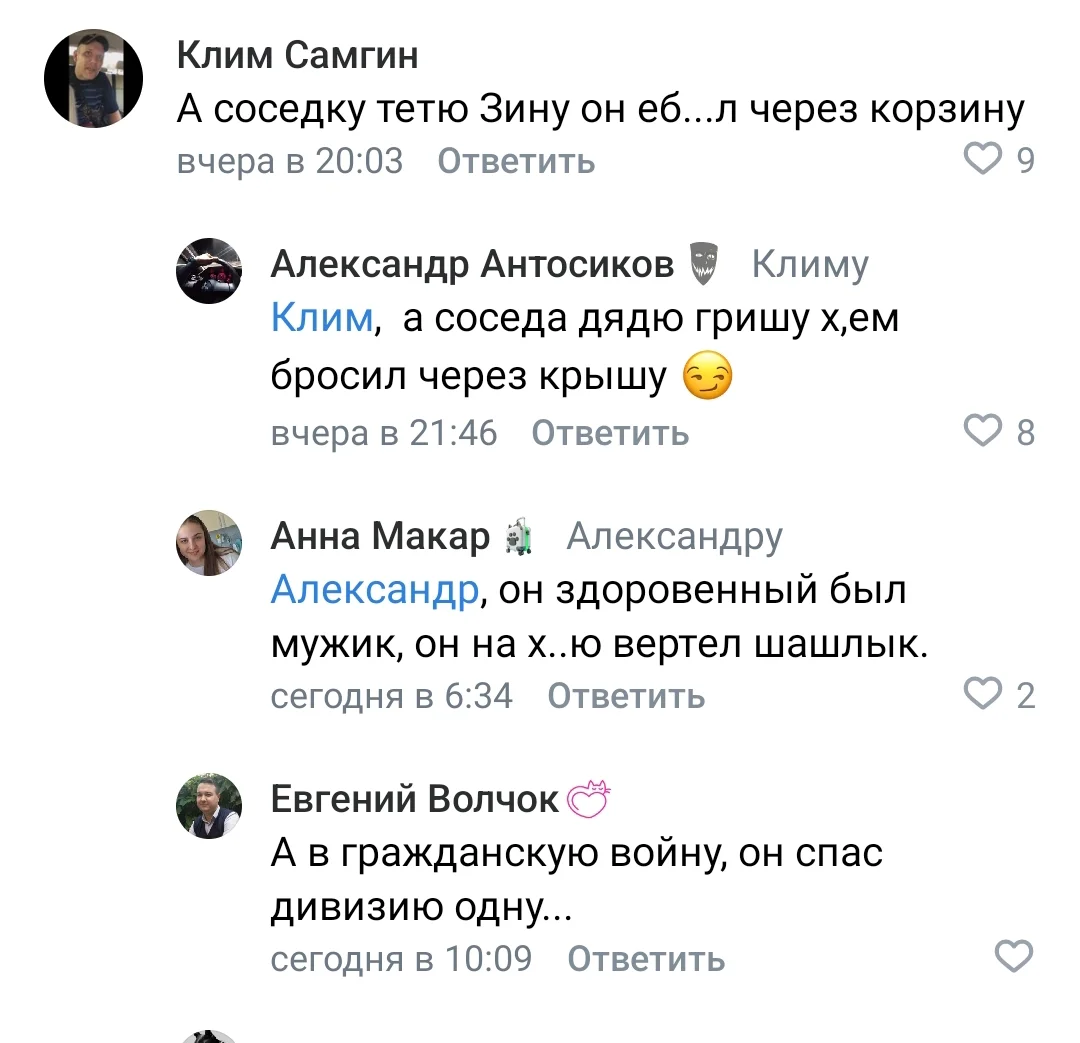Reply to Клим Самгин via Ответить
1080x1043 pixels.
514,160
